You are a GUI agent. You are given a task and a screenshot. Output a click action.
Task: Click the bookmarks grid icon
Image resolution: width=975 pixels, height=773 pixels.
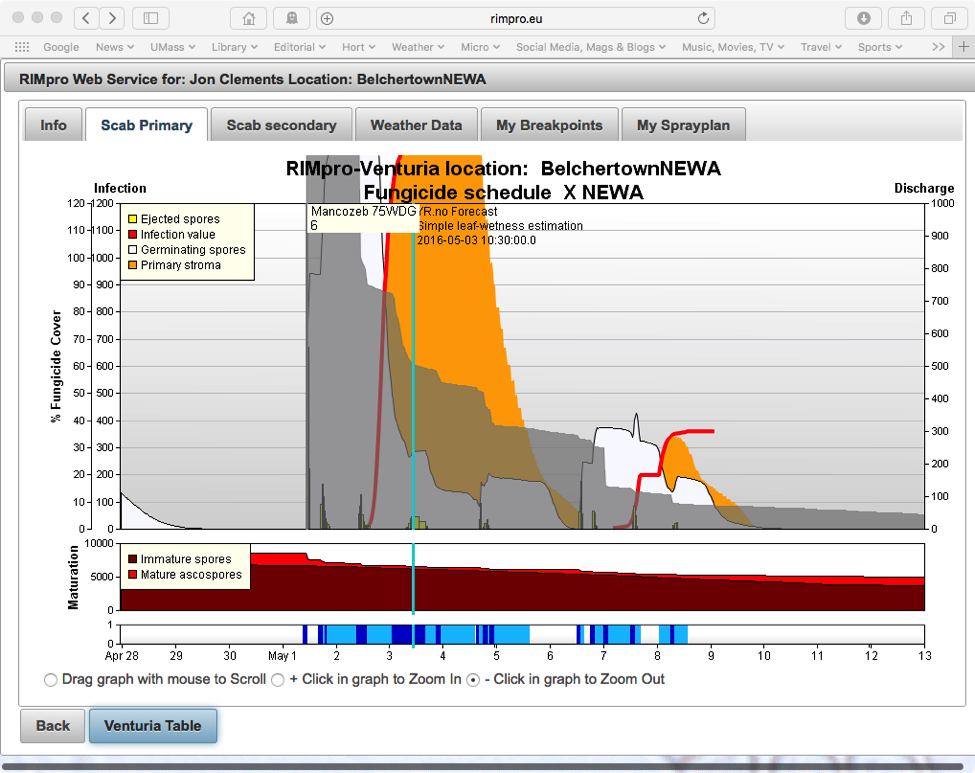21,47
